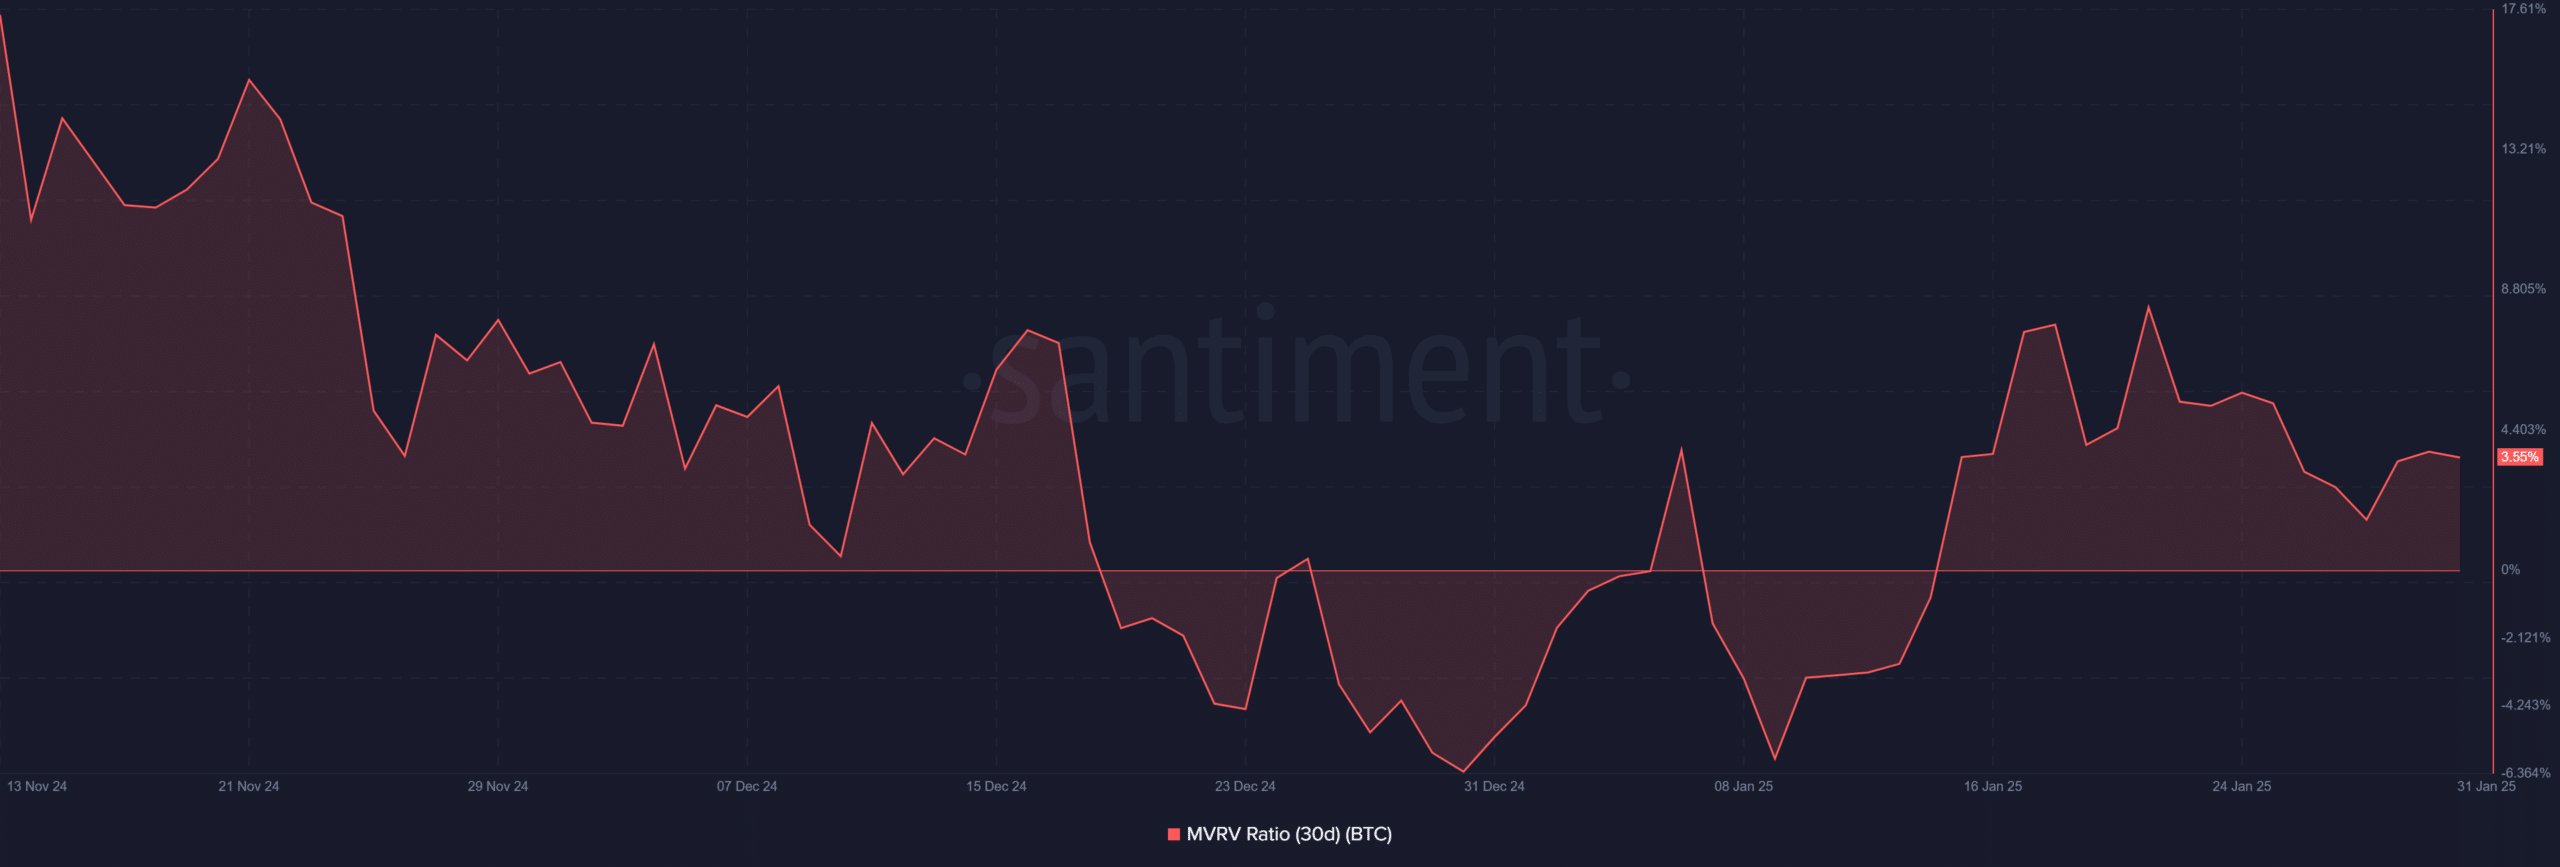
Task: Click the -6.364% y-axis label
Action: 2526,773
